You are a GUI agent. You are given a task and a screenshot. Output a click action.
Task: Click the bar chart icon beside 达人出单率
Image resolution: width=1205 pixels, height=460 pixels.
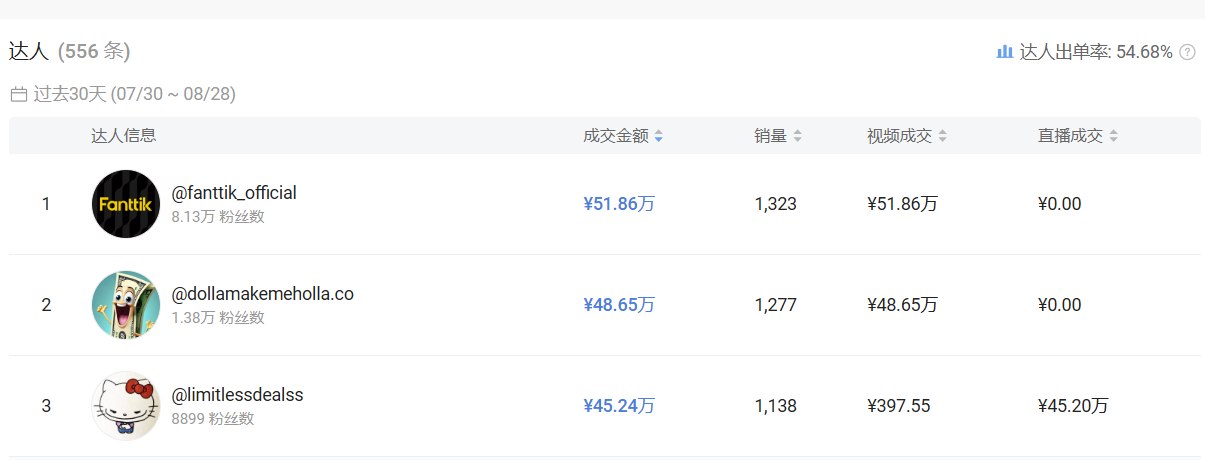click(1005, 52)
